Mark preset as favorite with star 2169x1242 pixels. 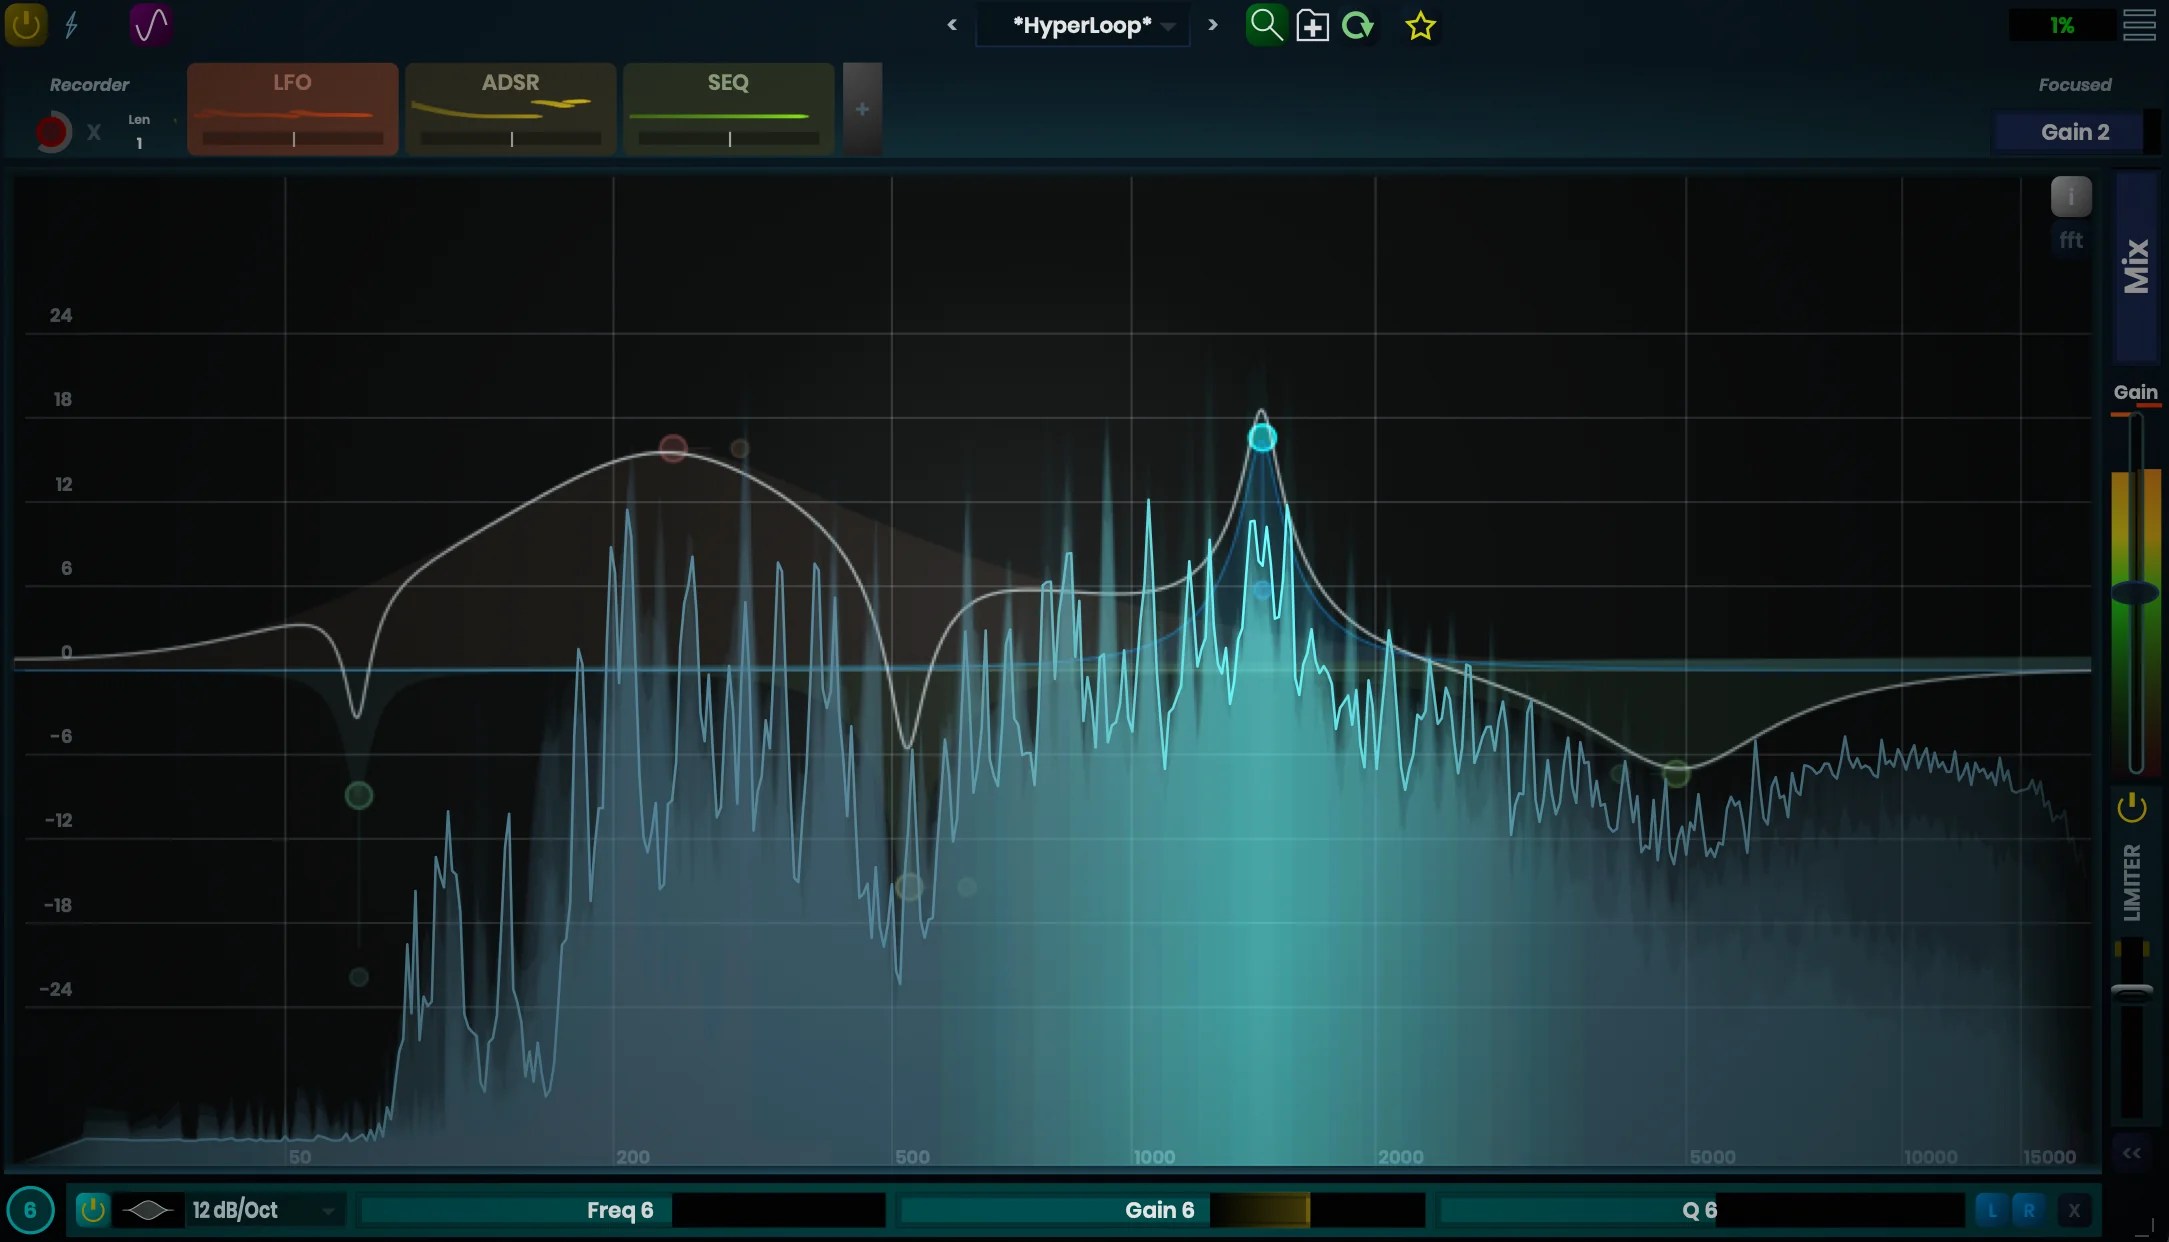(1420, 26)
